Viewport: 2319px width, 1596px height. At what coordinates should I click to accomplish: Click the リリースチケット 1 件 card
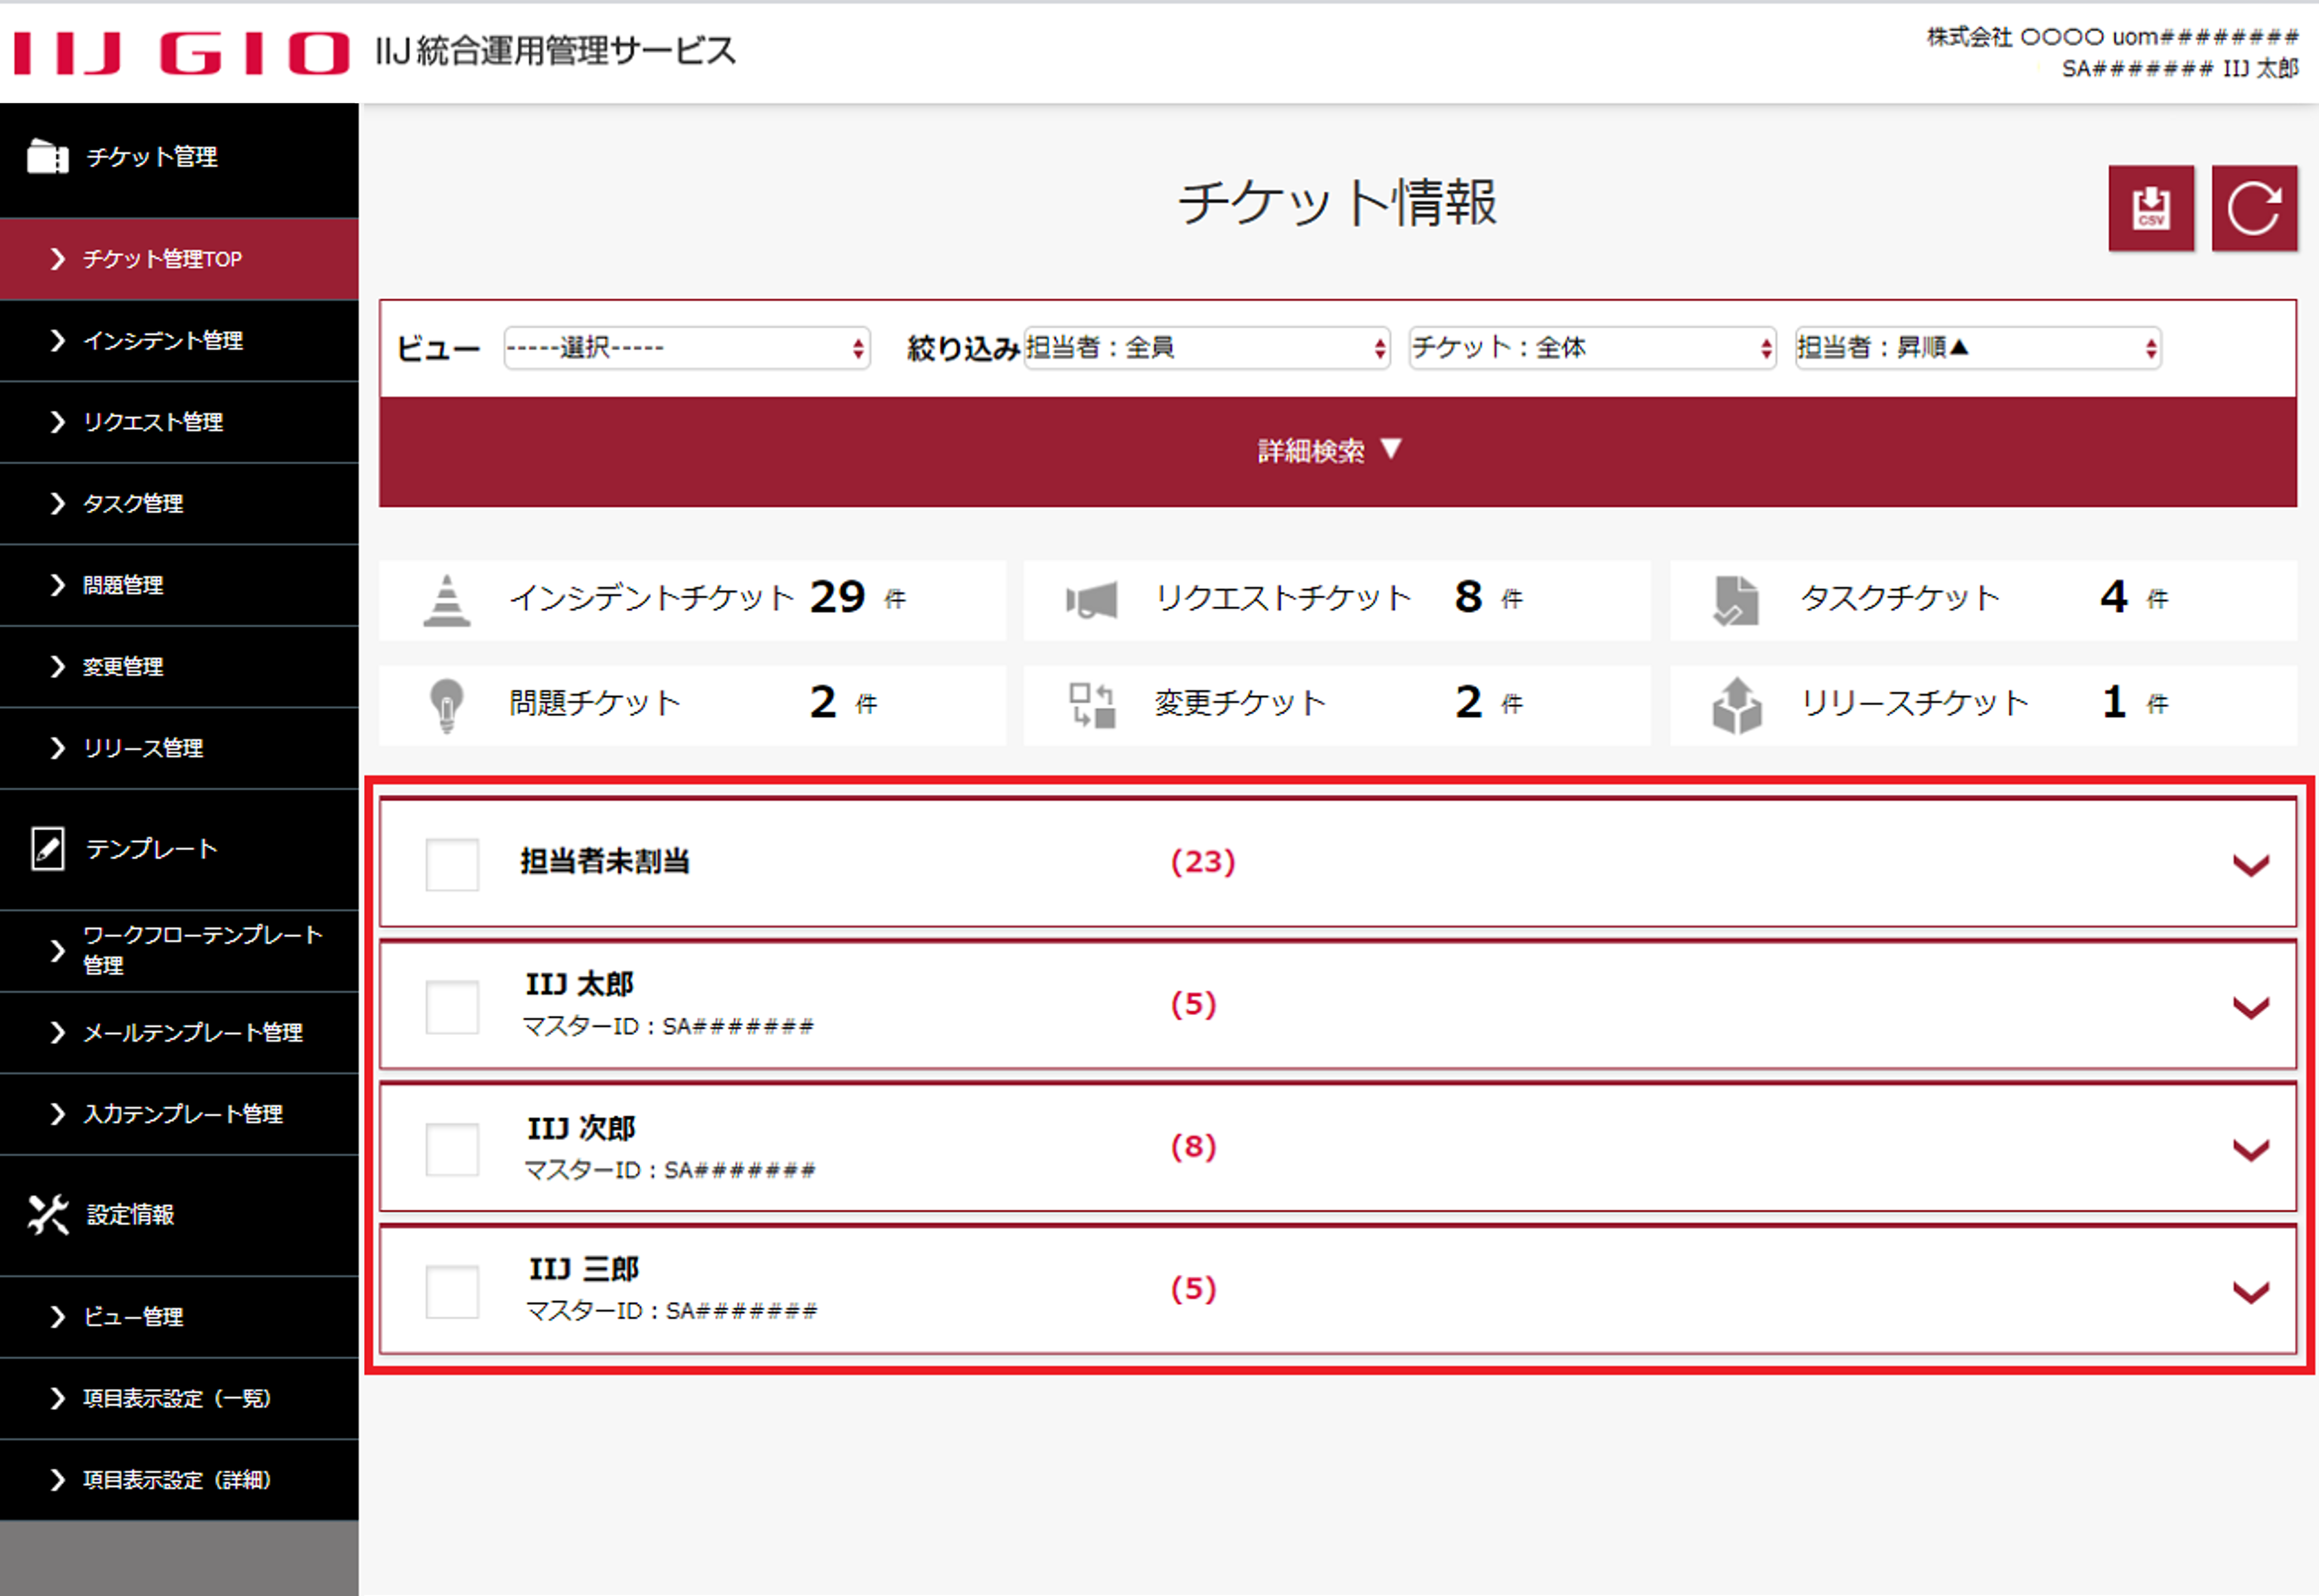point(1983,705)
